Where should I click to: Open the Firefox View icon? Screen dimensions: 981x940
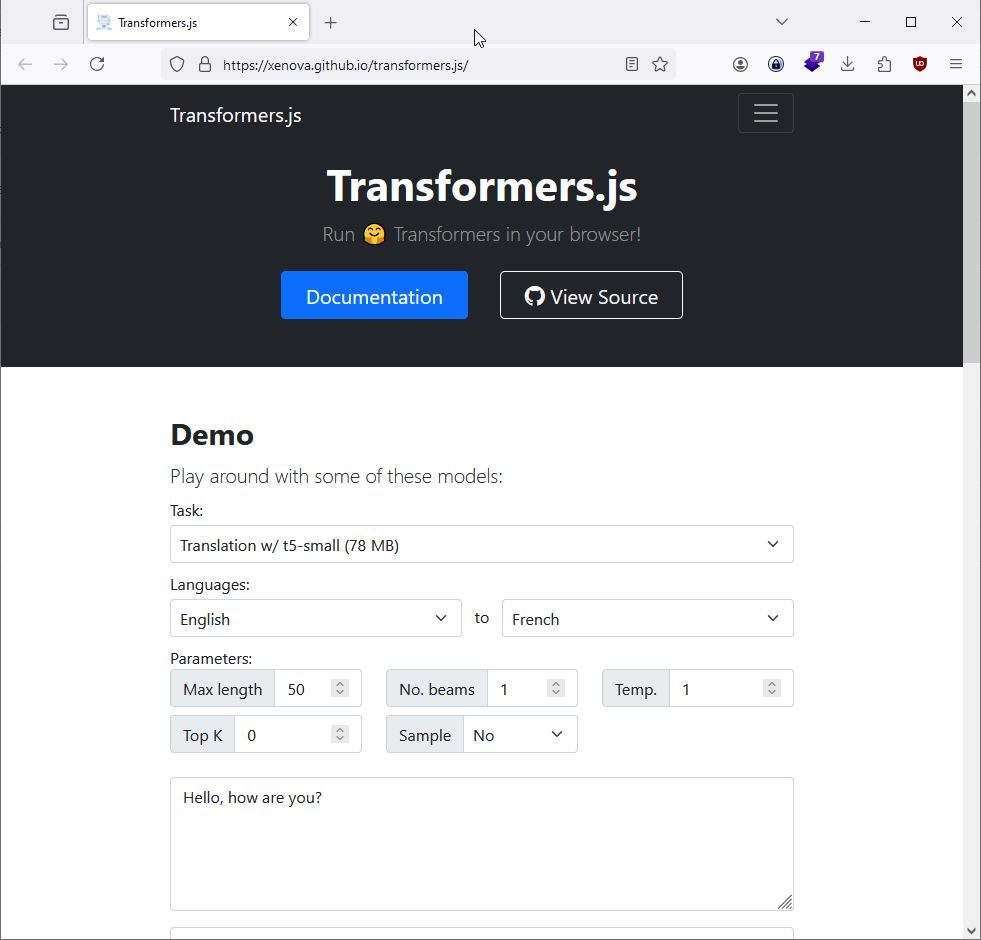[61, 23]
